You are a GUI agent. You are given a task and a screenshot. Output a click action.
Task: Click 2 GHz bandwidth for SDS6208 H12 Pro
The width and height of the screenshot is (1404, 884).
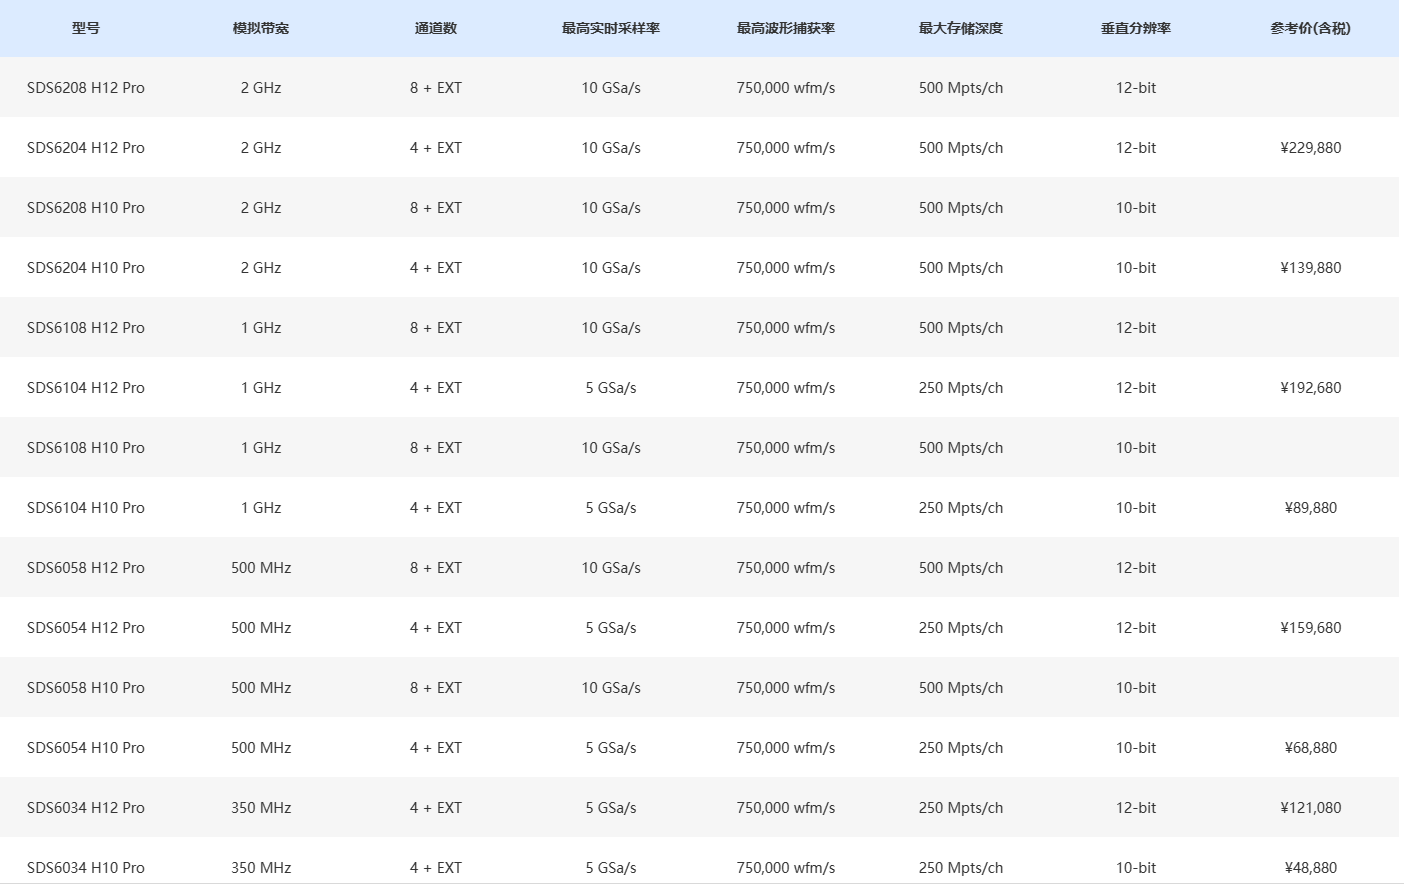click(261, 88)
